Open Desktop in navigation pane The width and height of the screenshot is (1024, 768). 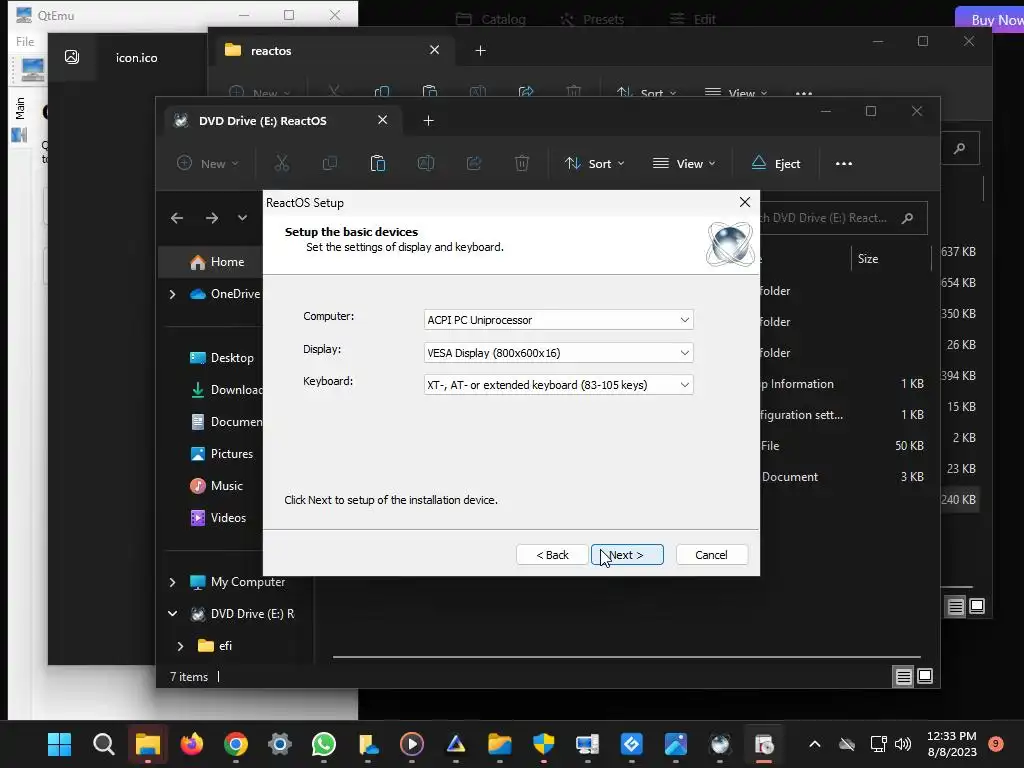(x=222, y=358)
